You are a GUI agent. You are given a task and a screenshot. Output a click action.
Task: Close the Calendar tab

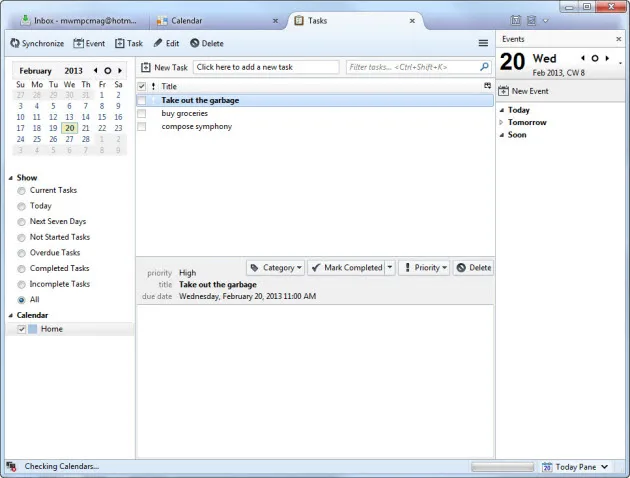coord(275,21)
